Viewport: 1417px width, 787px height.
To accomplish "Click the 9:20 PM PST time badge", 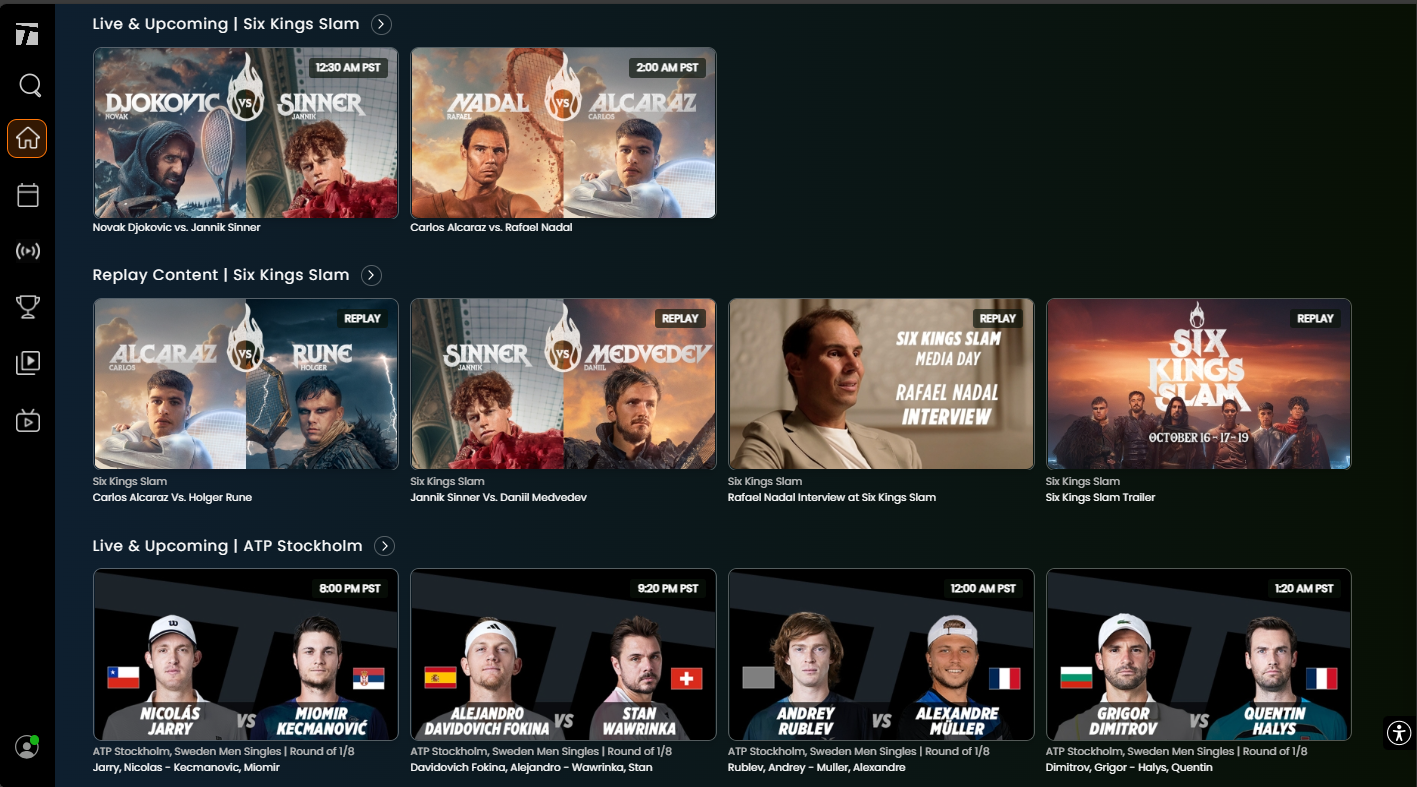I will (x=667, y=589).
